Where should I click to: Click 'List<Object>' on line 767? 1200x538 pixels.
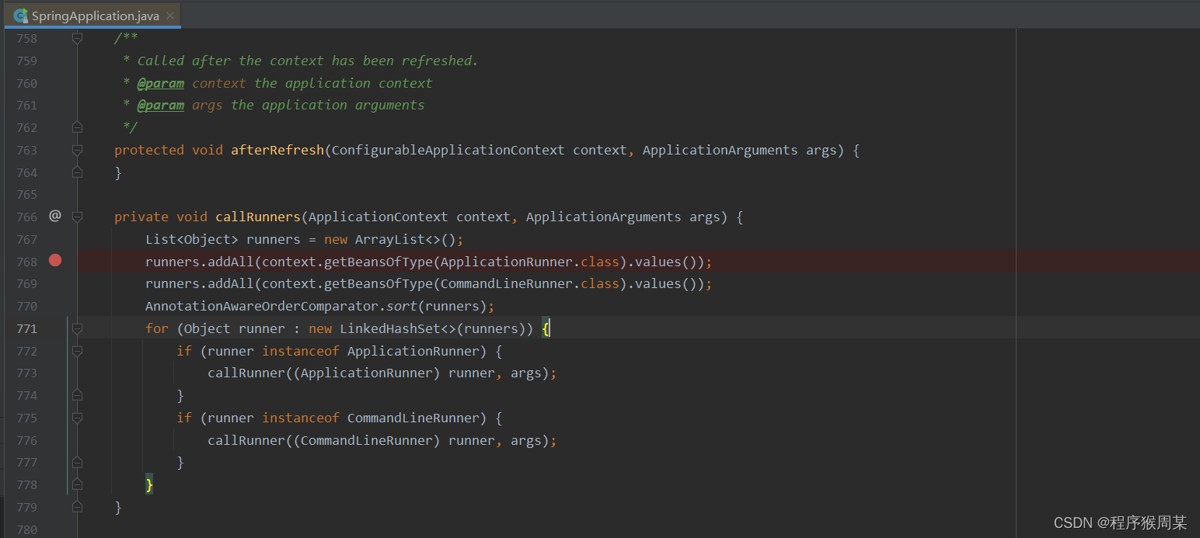[x=192, y=239]
